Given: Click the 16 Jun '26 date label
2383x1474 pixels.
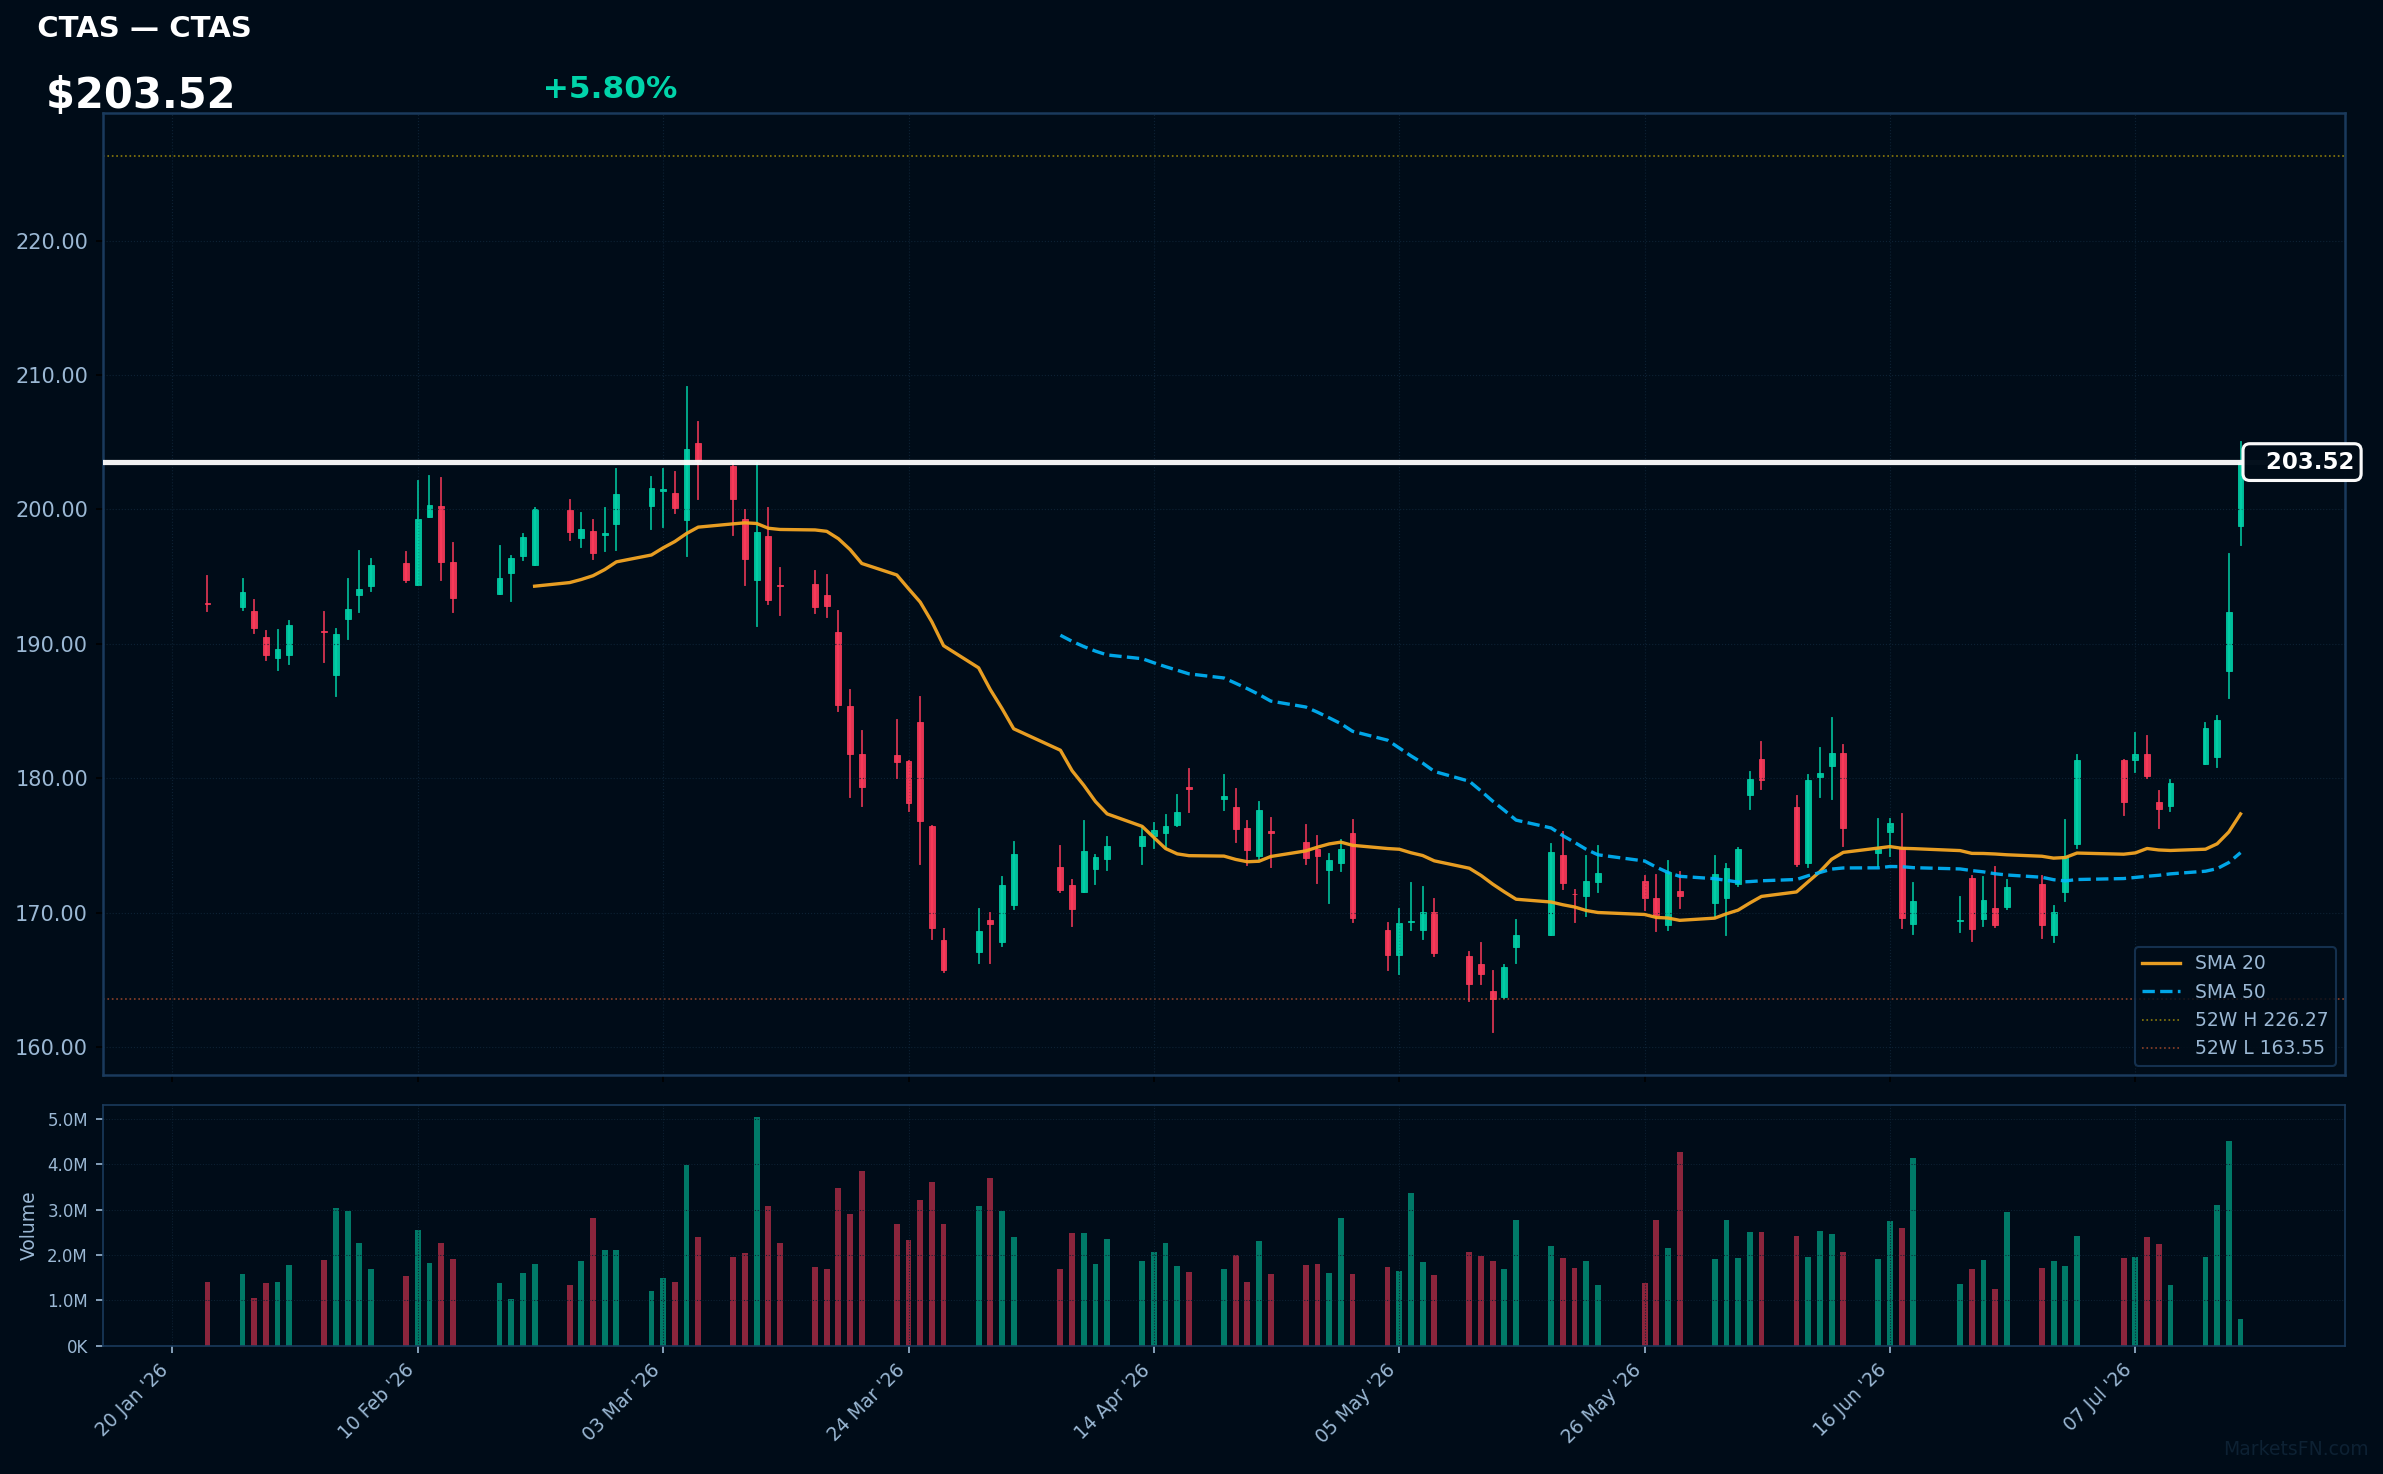Looking at the screenshot, I should pyautogui.click(x=1848, y=1400).
